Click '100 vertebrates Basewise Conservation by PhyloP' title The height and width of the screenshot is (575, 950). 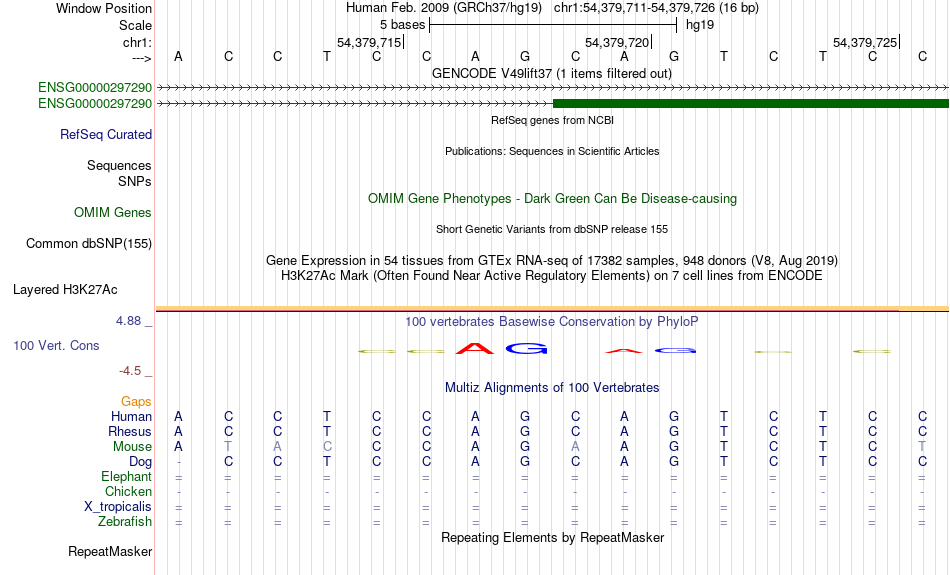(552, 322)
